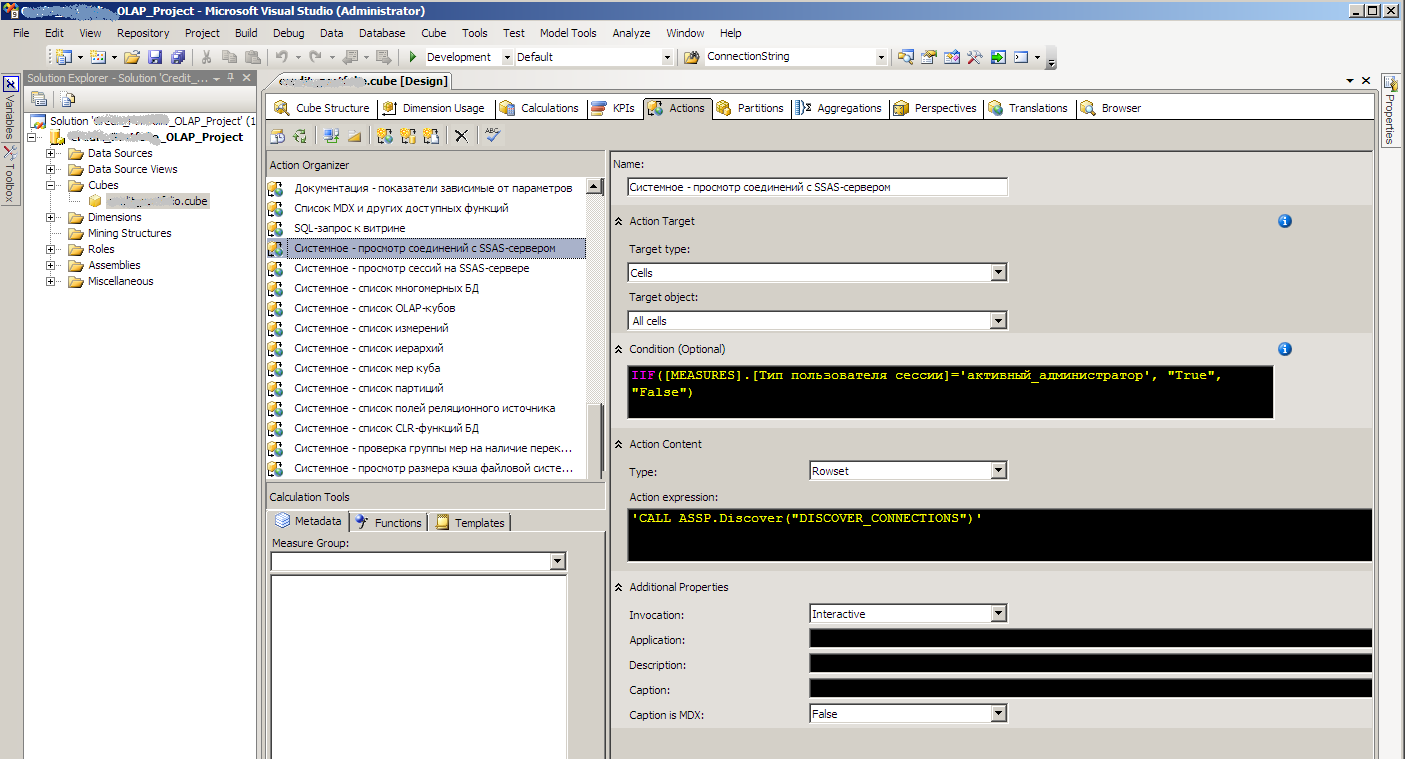Switch to Partitions tab
Screen dimensions: 1405x759
(751, 108)
